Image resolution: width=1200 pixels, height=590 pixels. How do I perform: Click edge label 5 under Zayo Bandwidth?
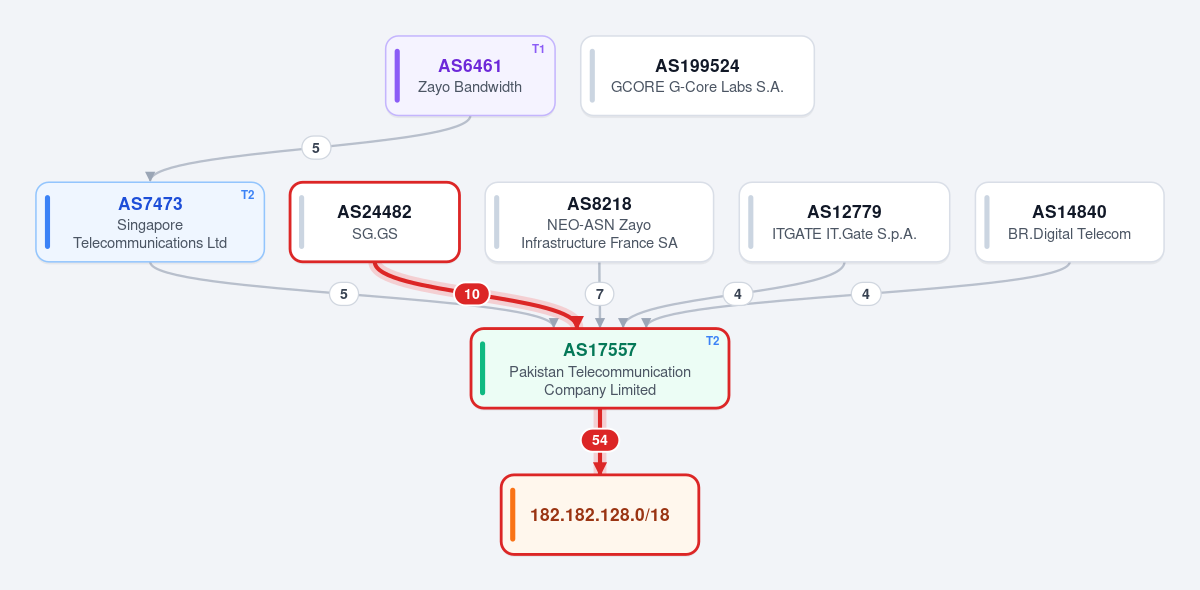pyautogui.click(x=316, y=148)
